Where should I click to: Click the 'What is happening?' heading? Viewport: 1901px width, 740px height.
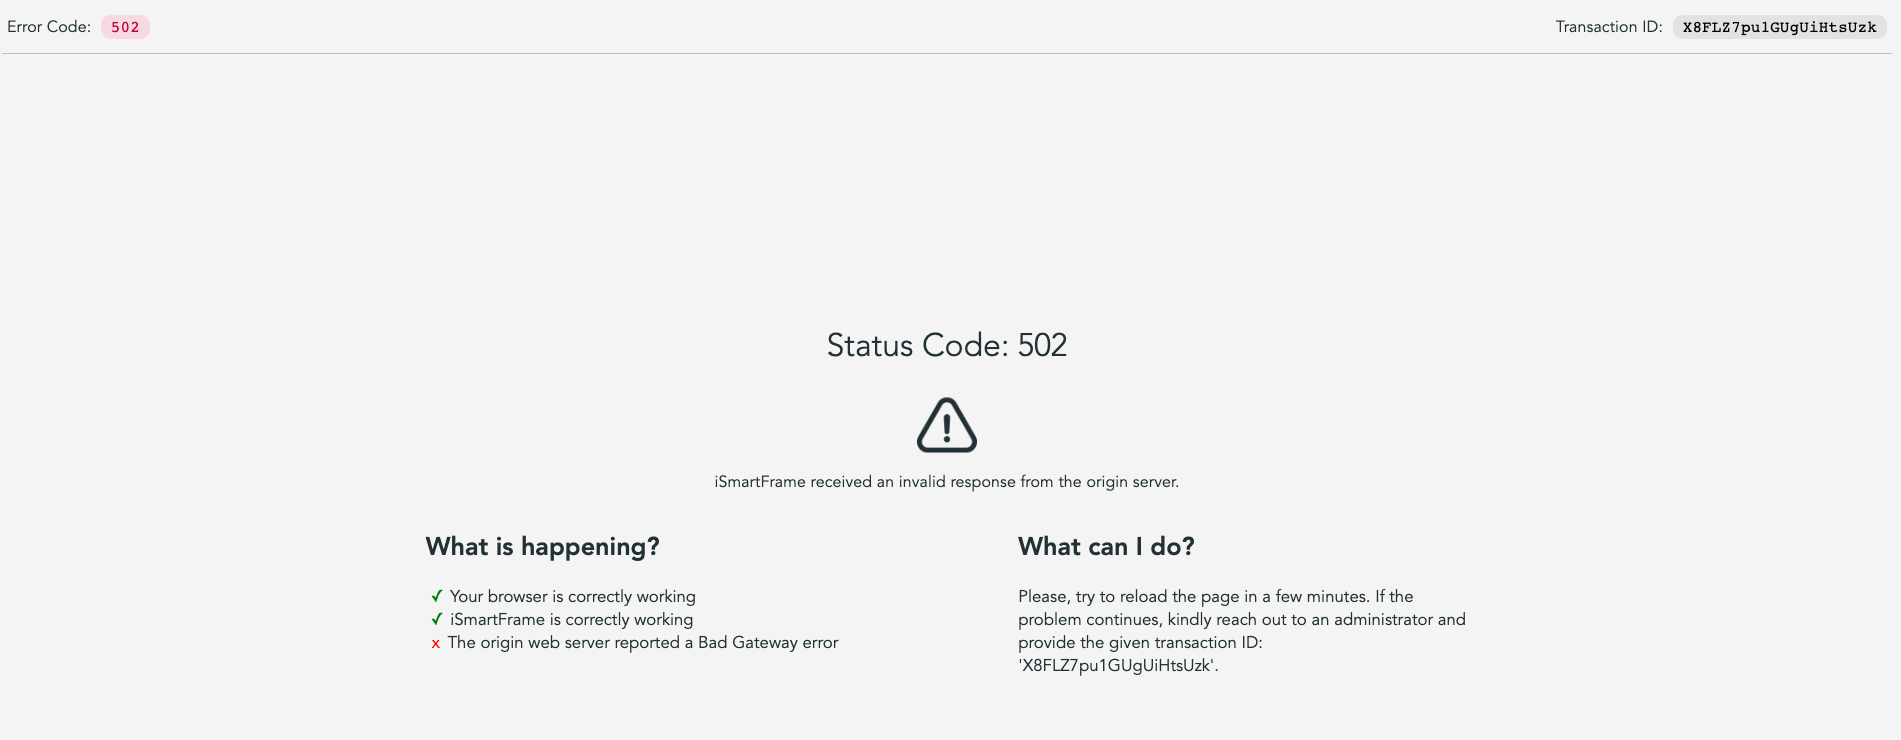(x=542, y=546)
